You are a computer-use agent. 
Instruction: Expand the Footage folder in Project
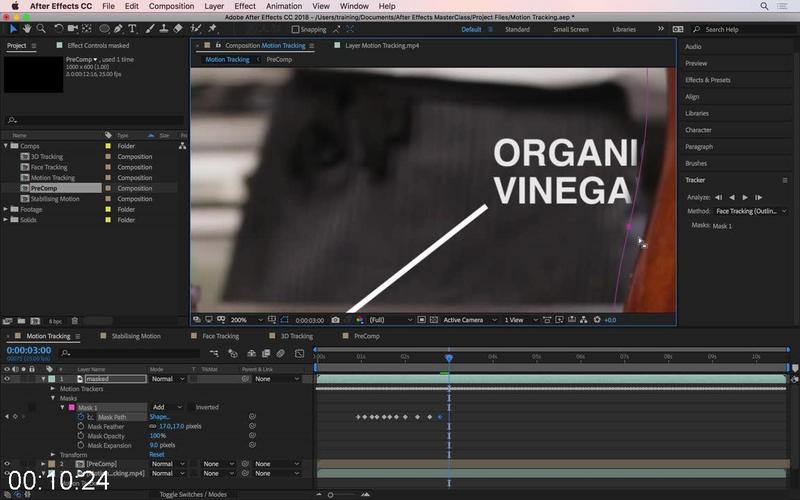(6, 209)
